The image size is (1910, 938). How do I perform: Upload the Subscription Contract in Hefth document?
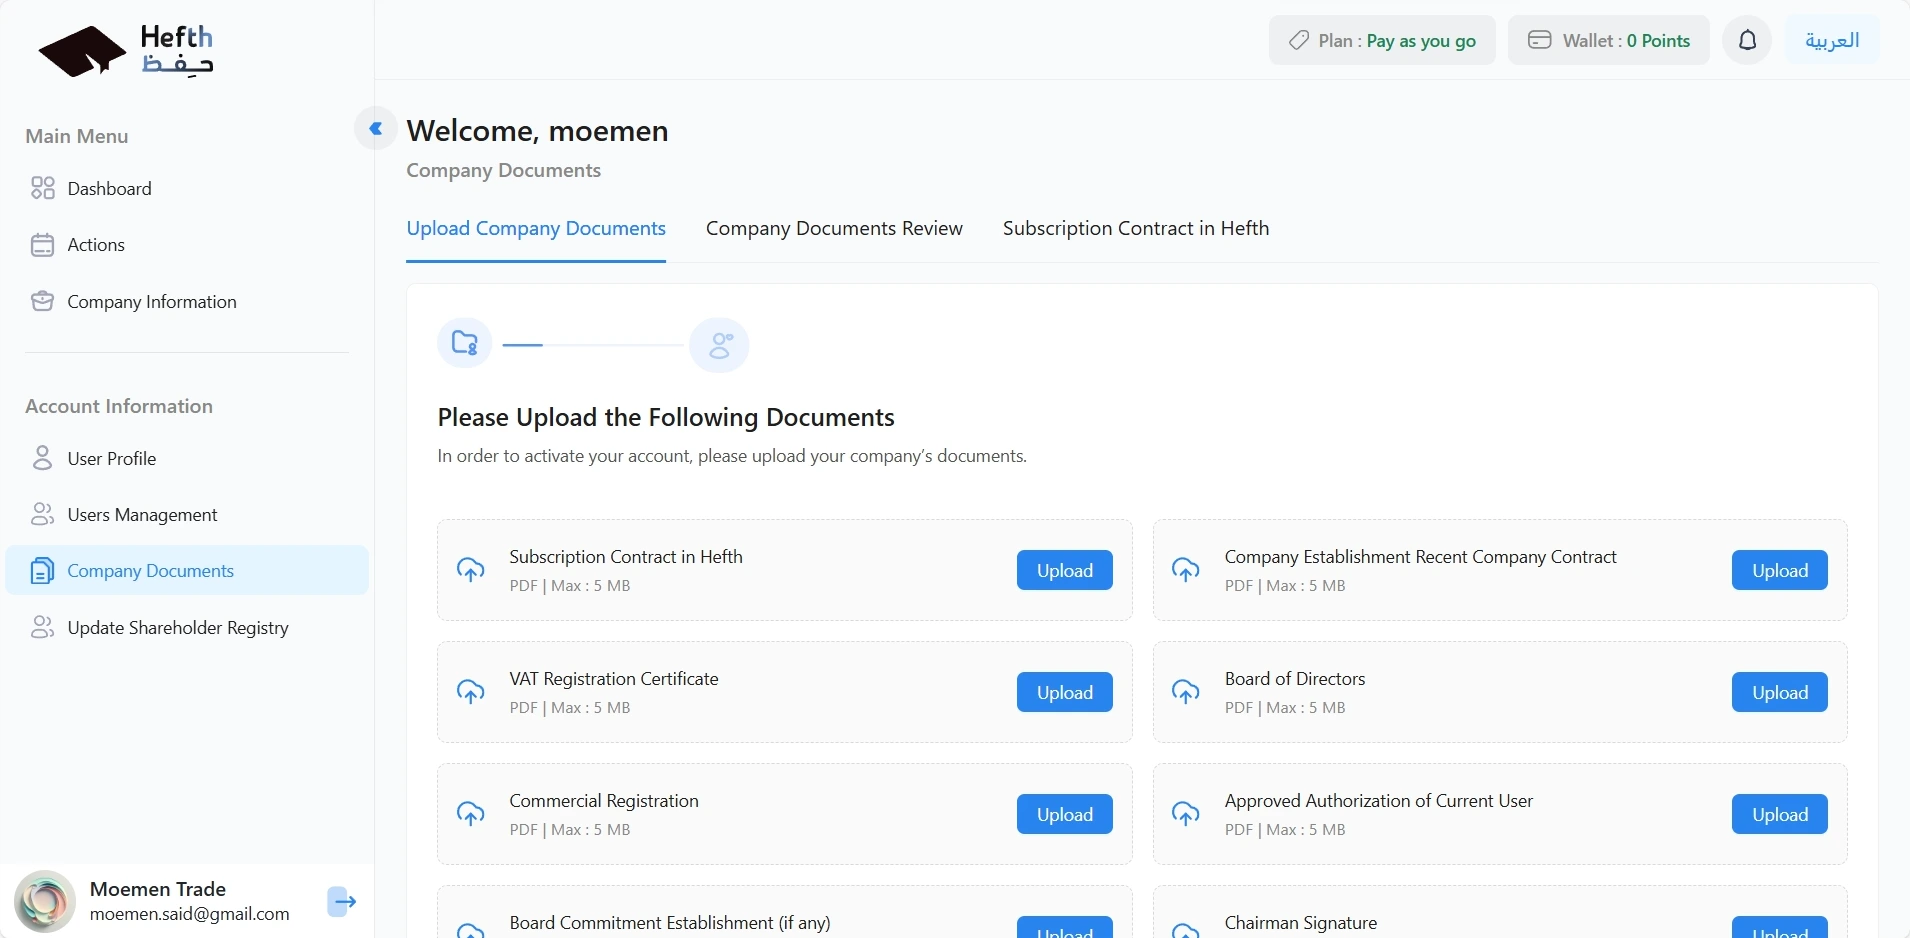pos(1064,570)
